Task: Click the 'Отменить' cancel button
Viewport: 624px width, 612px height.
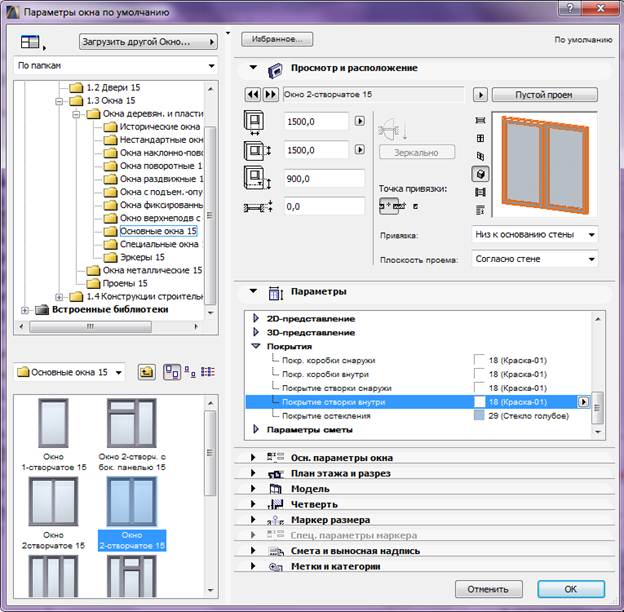Action: point(488,589)
